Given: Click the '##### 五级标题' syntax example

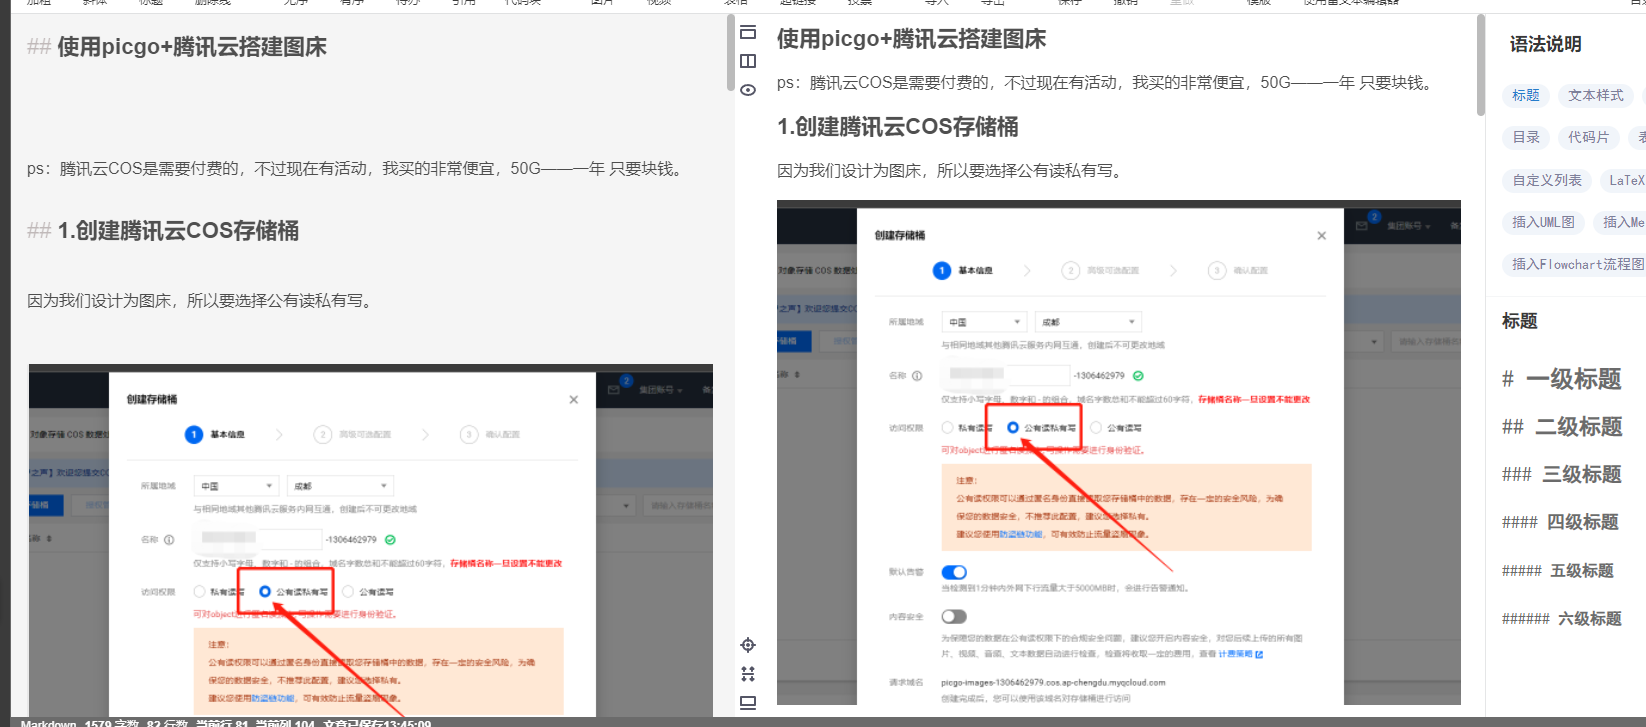Looking at the screenshot, I should click(1558, 571).
